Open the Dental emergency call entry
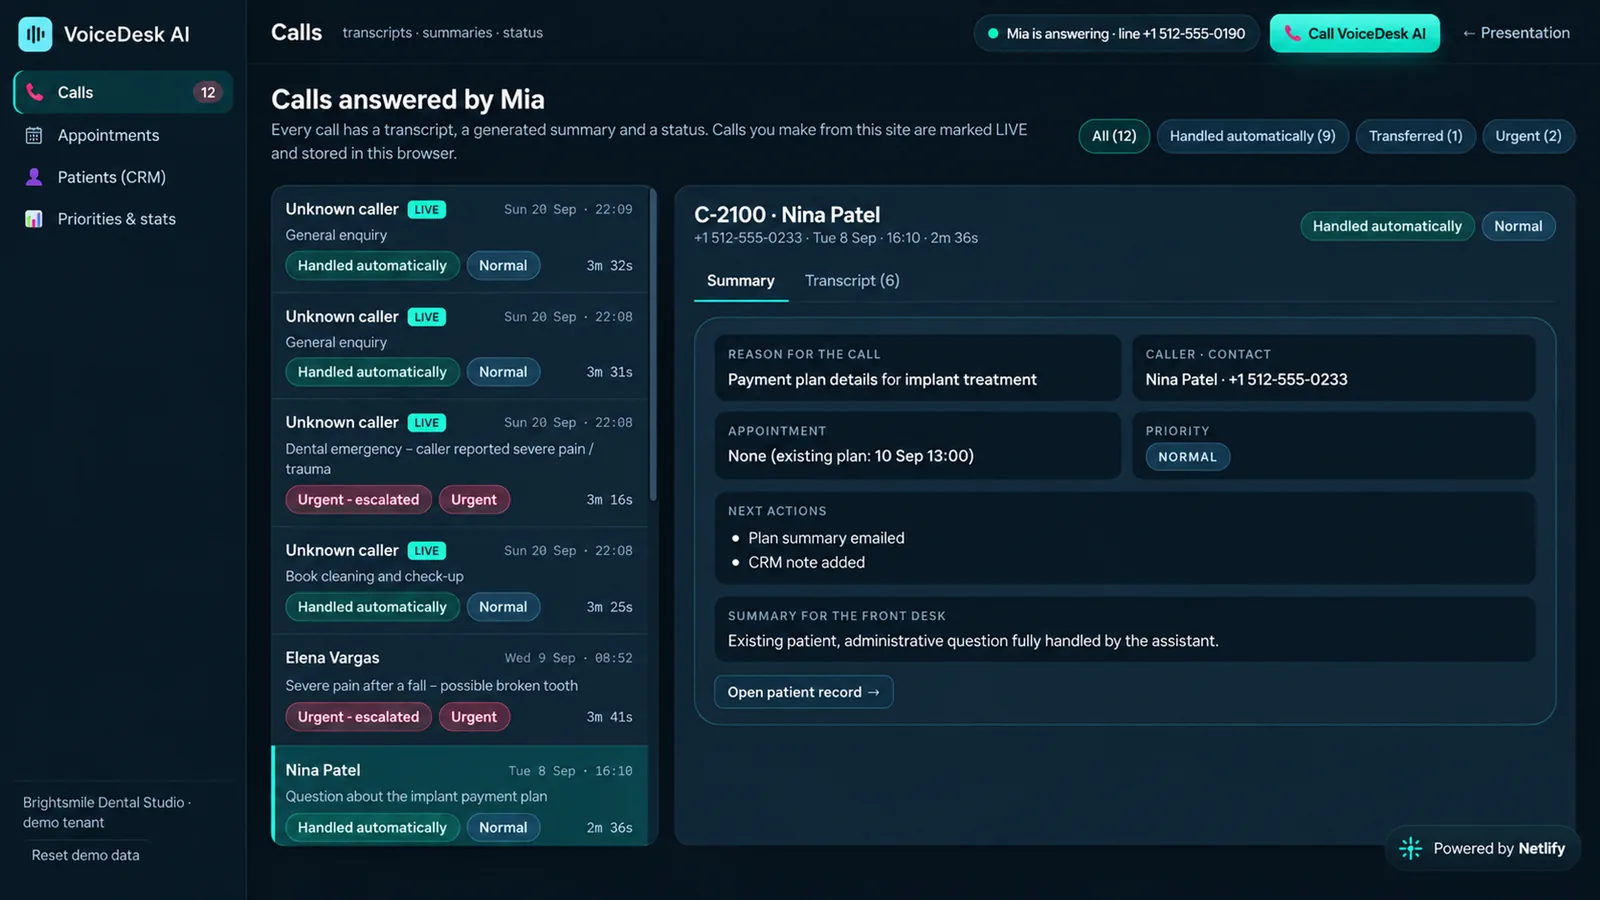The image size is (1600, 900). 460,463
